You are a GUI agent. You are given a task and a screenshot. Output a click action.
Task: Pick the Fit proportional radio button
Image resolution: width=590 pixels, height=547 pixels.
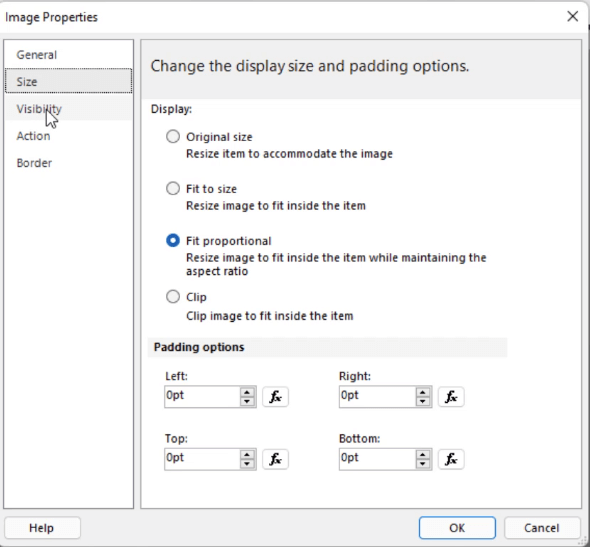173,240
